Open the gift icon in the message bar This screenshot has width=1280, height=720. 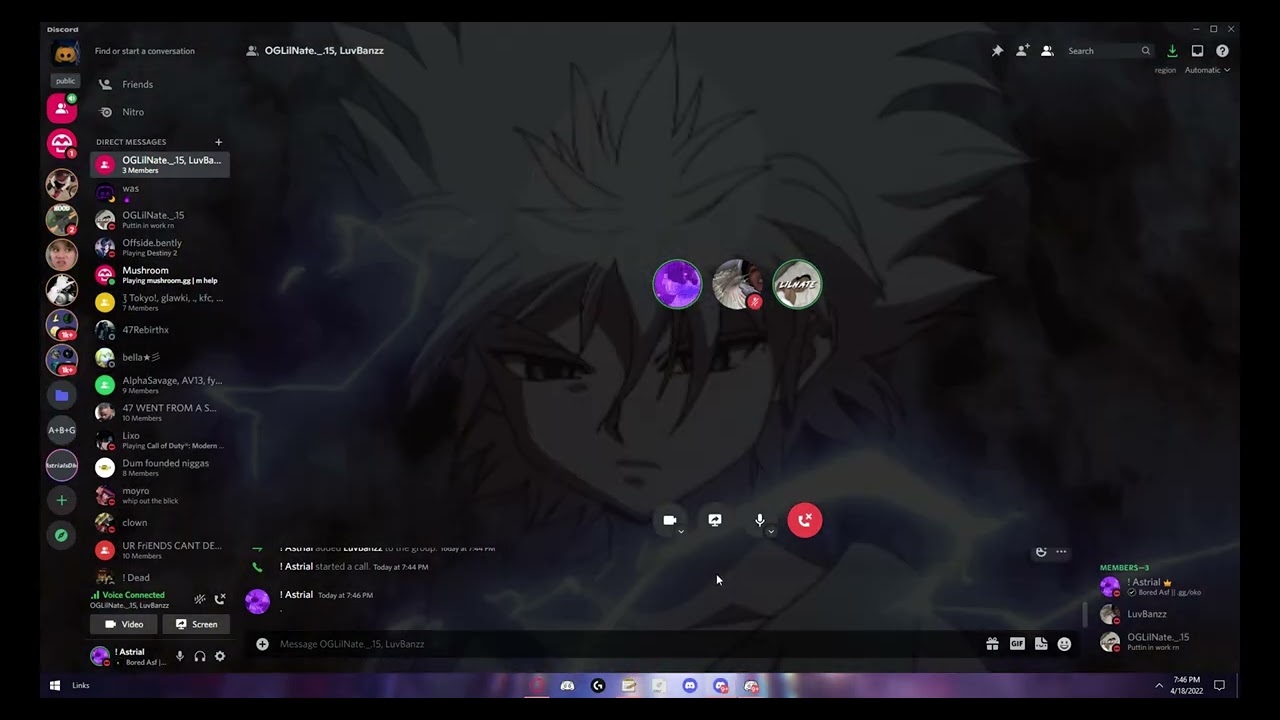pyautogui.click(x=992, y=644)
